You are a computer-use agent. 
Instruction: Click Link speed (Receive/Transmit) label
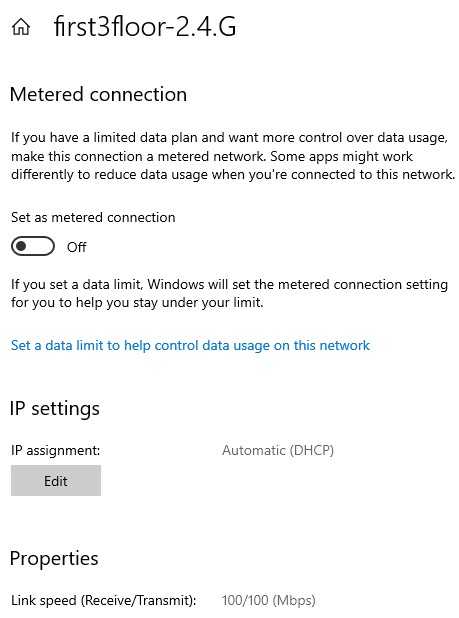104,600
